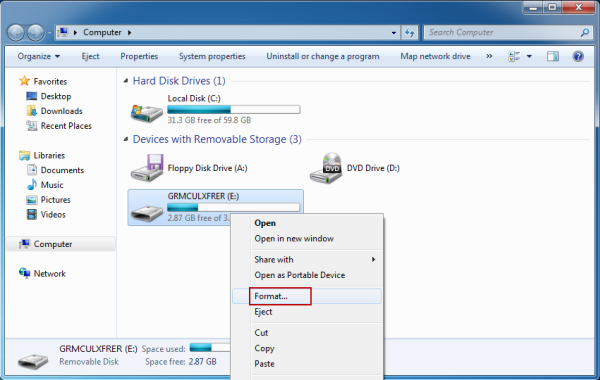Open the view options dropdown arrow
This screenshot has width=600, height=380.
click(x=529, y=56)
